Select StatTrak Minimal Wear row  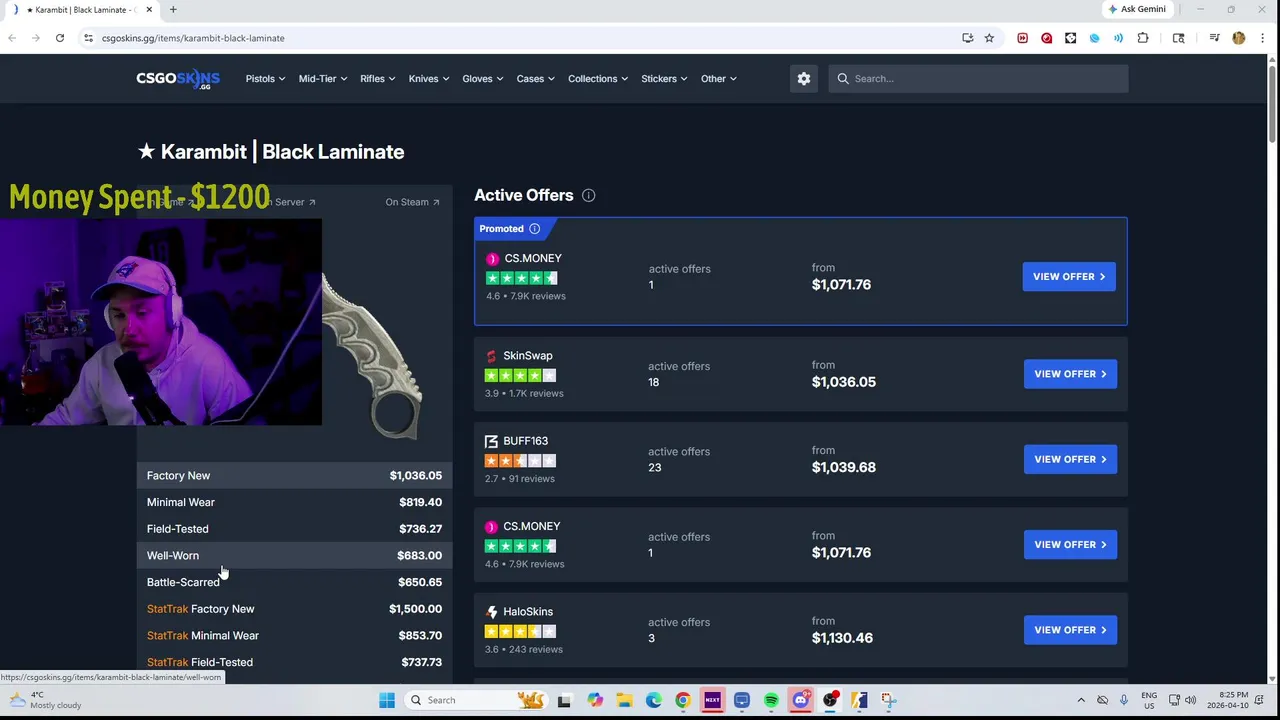[294, 635]
